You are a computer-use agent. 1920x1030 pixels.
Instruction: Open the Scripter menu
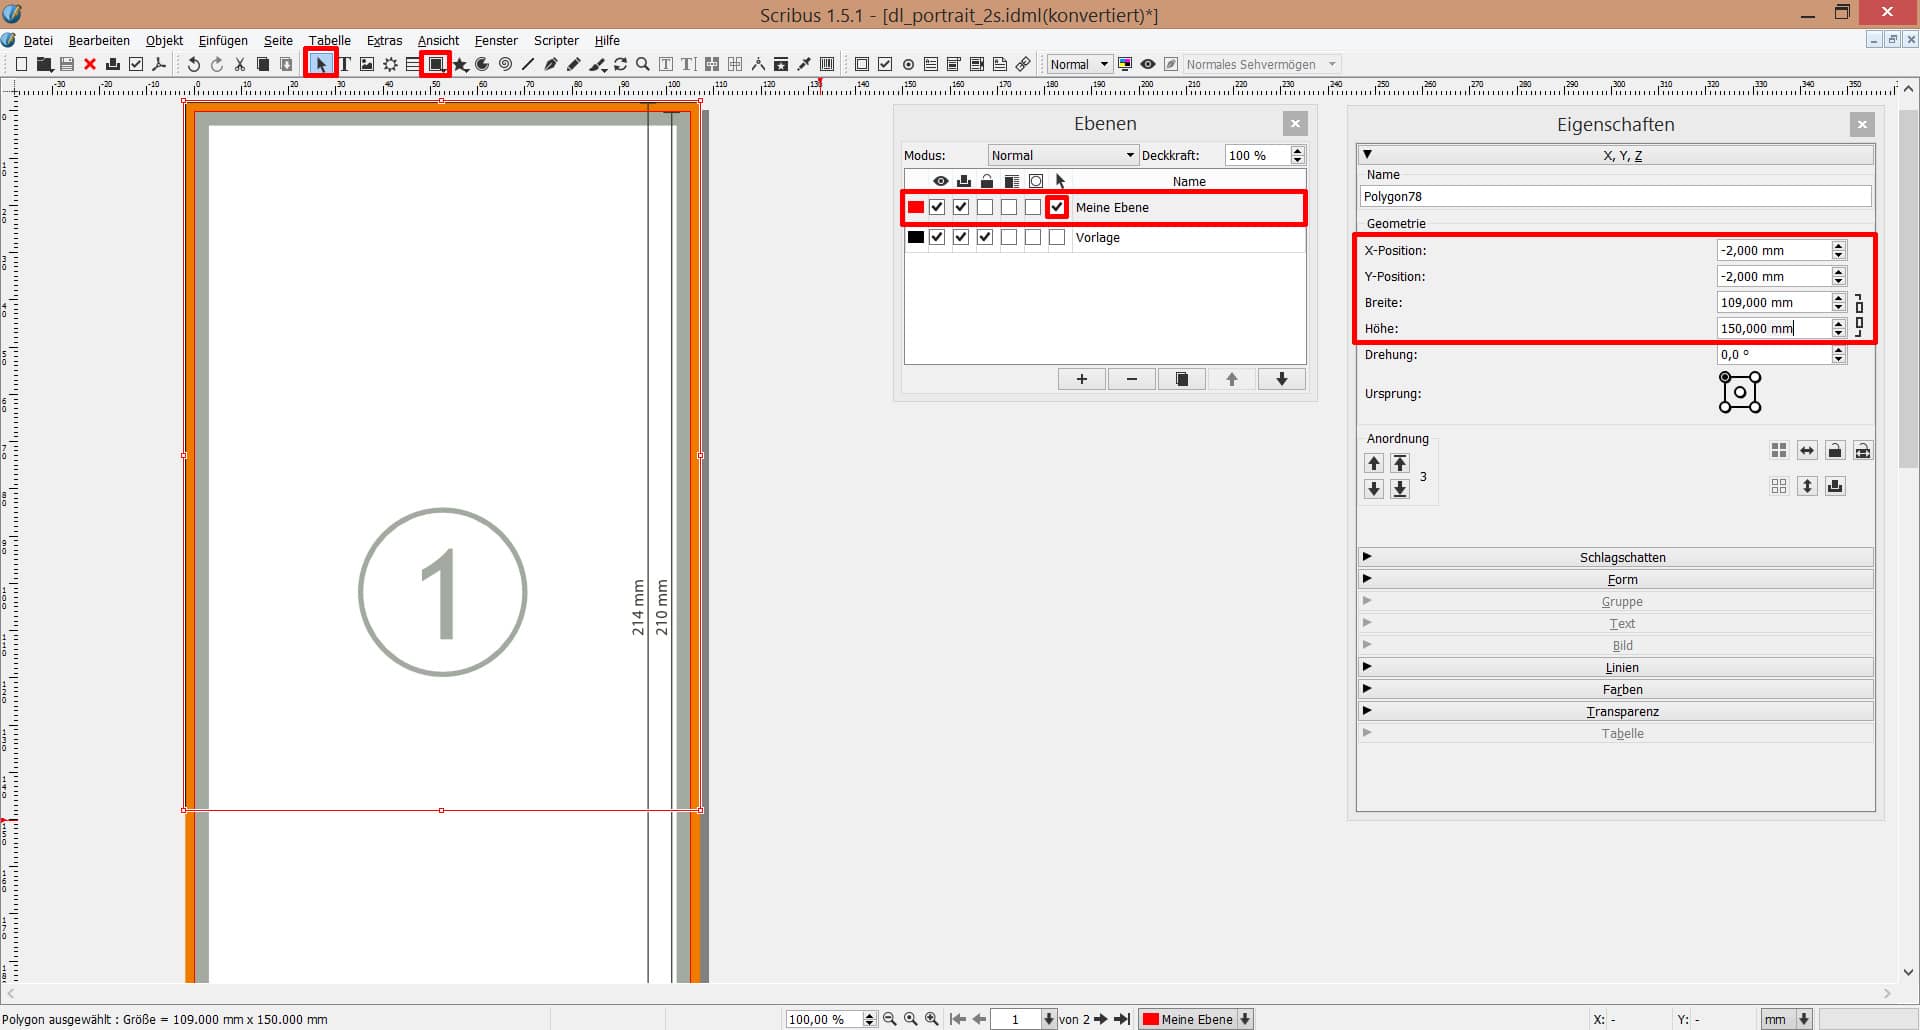pos(555,40)
